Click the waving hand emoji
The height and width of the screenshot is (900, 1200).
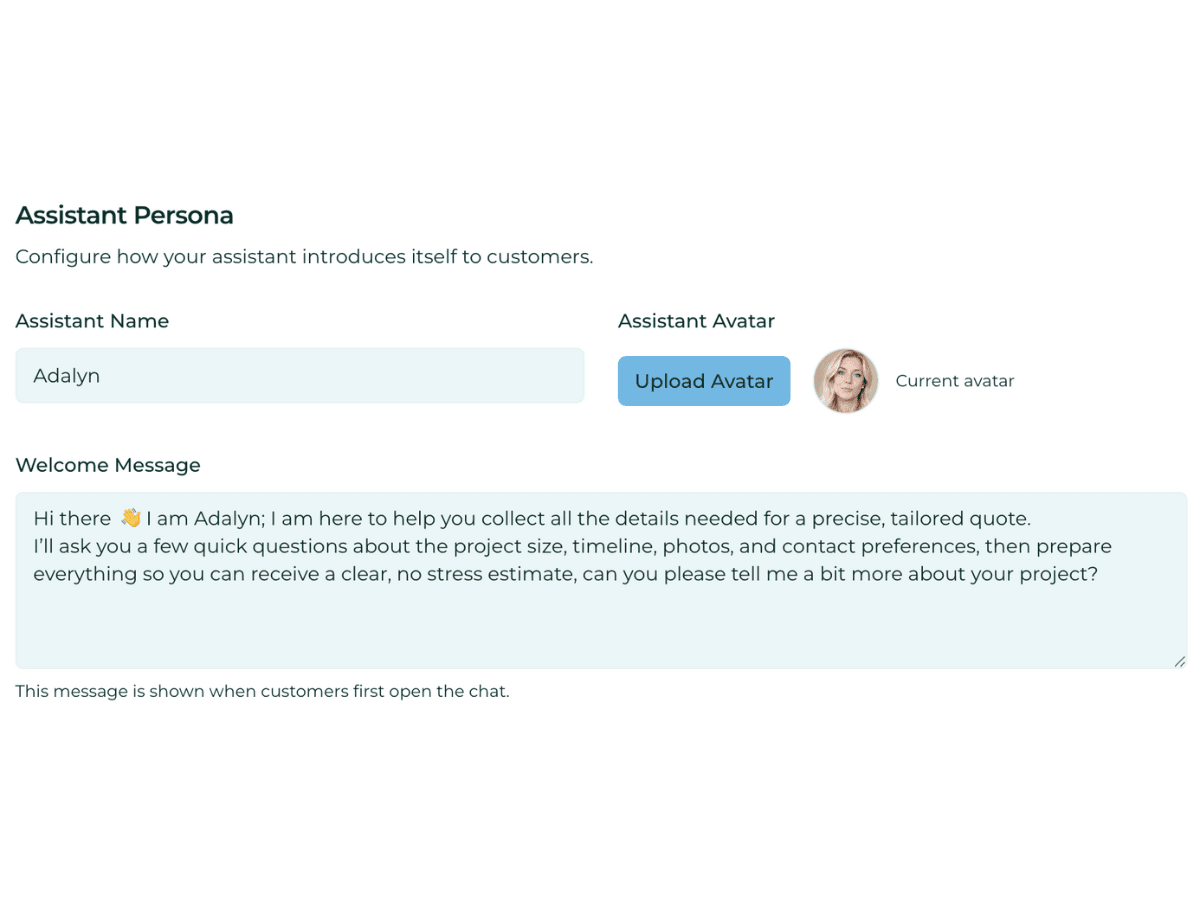pyautogui.click(x=126, y=517)
